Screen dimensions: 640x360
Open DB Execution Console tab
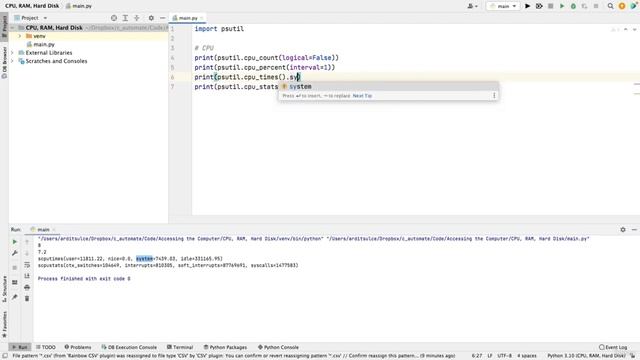(x=129, y=347)
